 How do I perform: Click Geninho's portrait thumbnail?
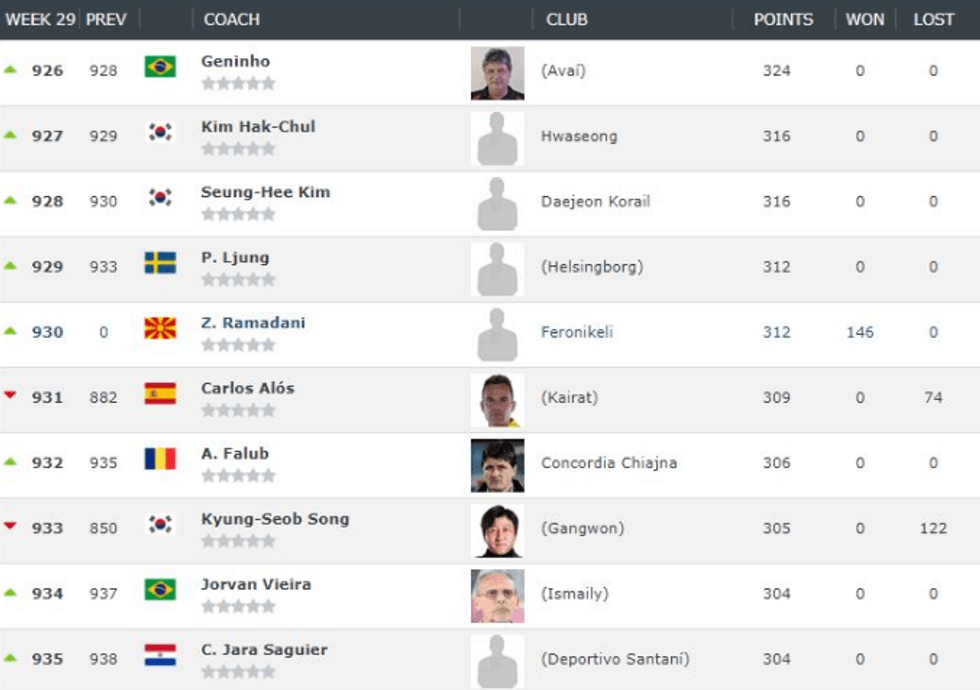[x=497, y=73]
